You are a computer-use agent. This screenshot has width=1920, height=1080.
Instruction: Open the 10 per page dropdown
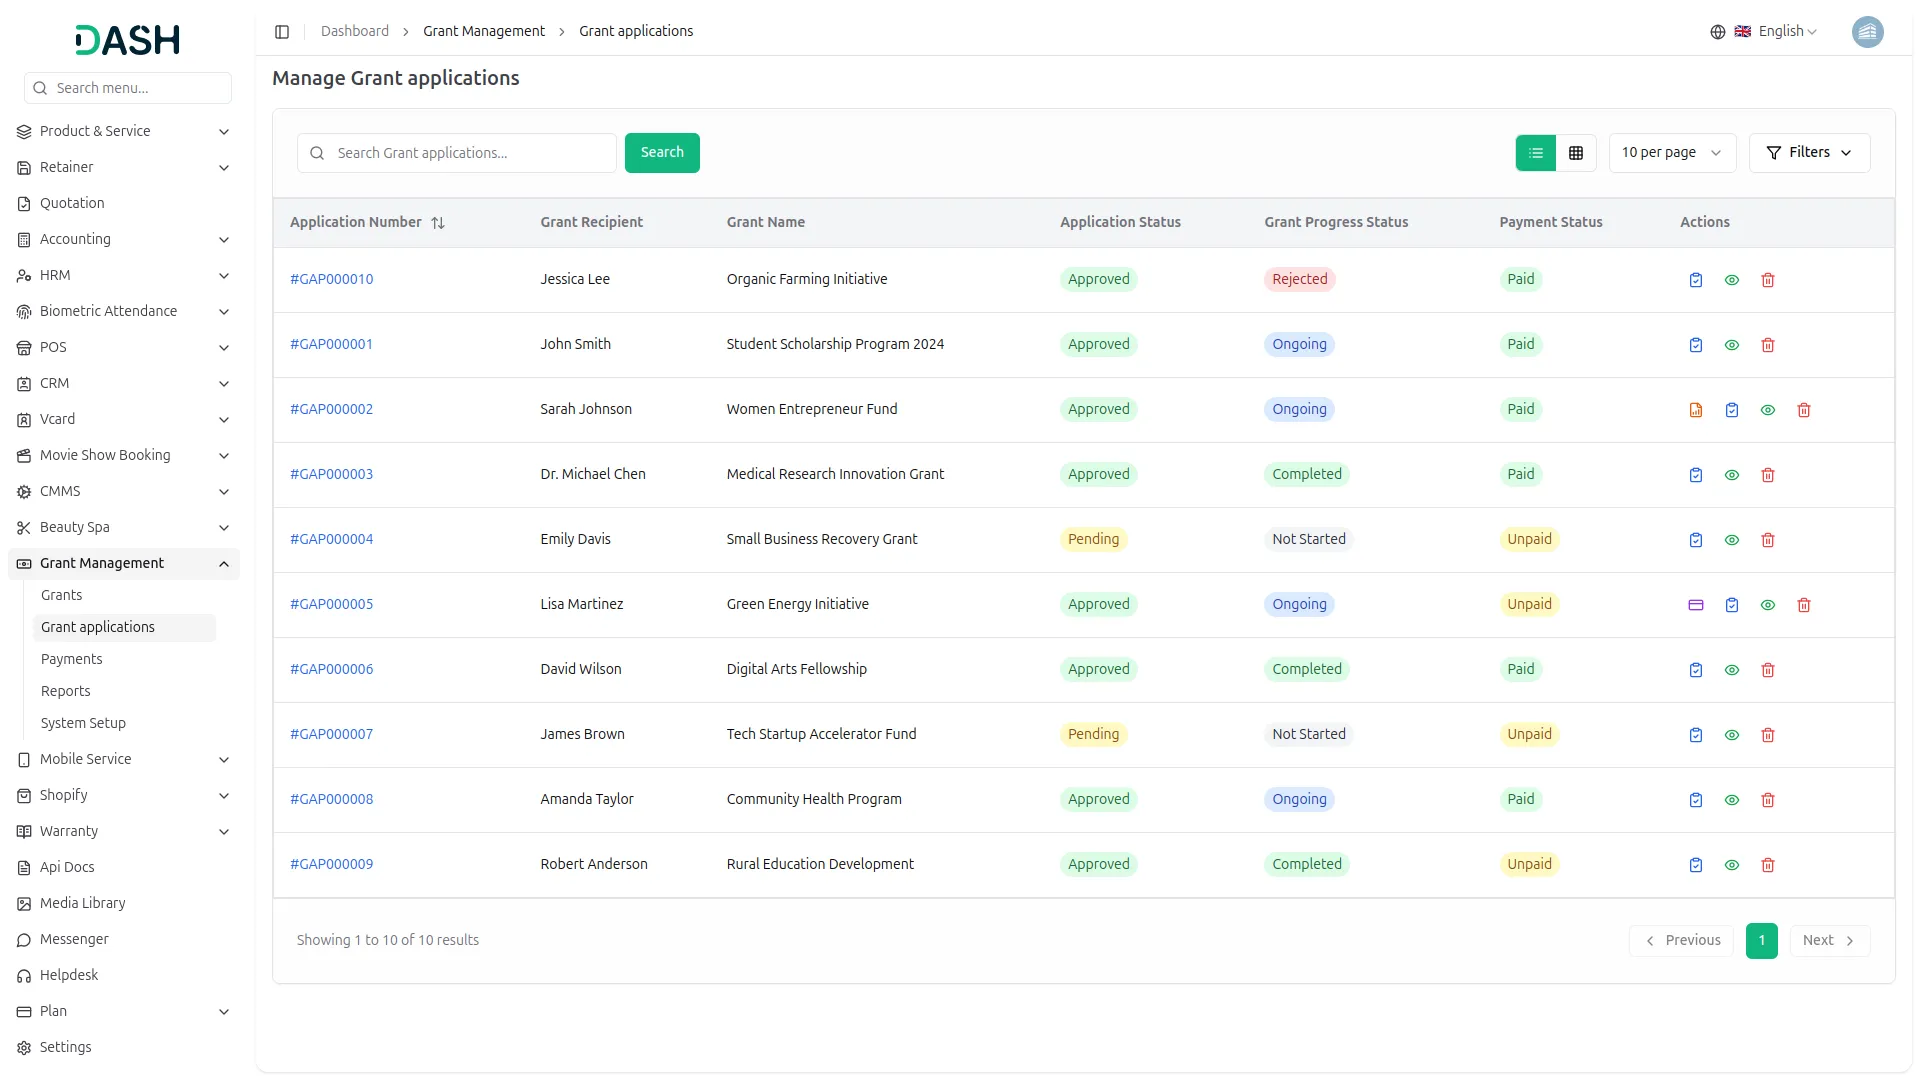click(1672, 152)
